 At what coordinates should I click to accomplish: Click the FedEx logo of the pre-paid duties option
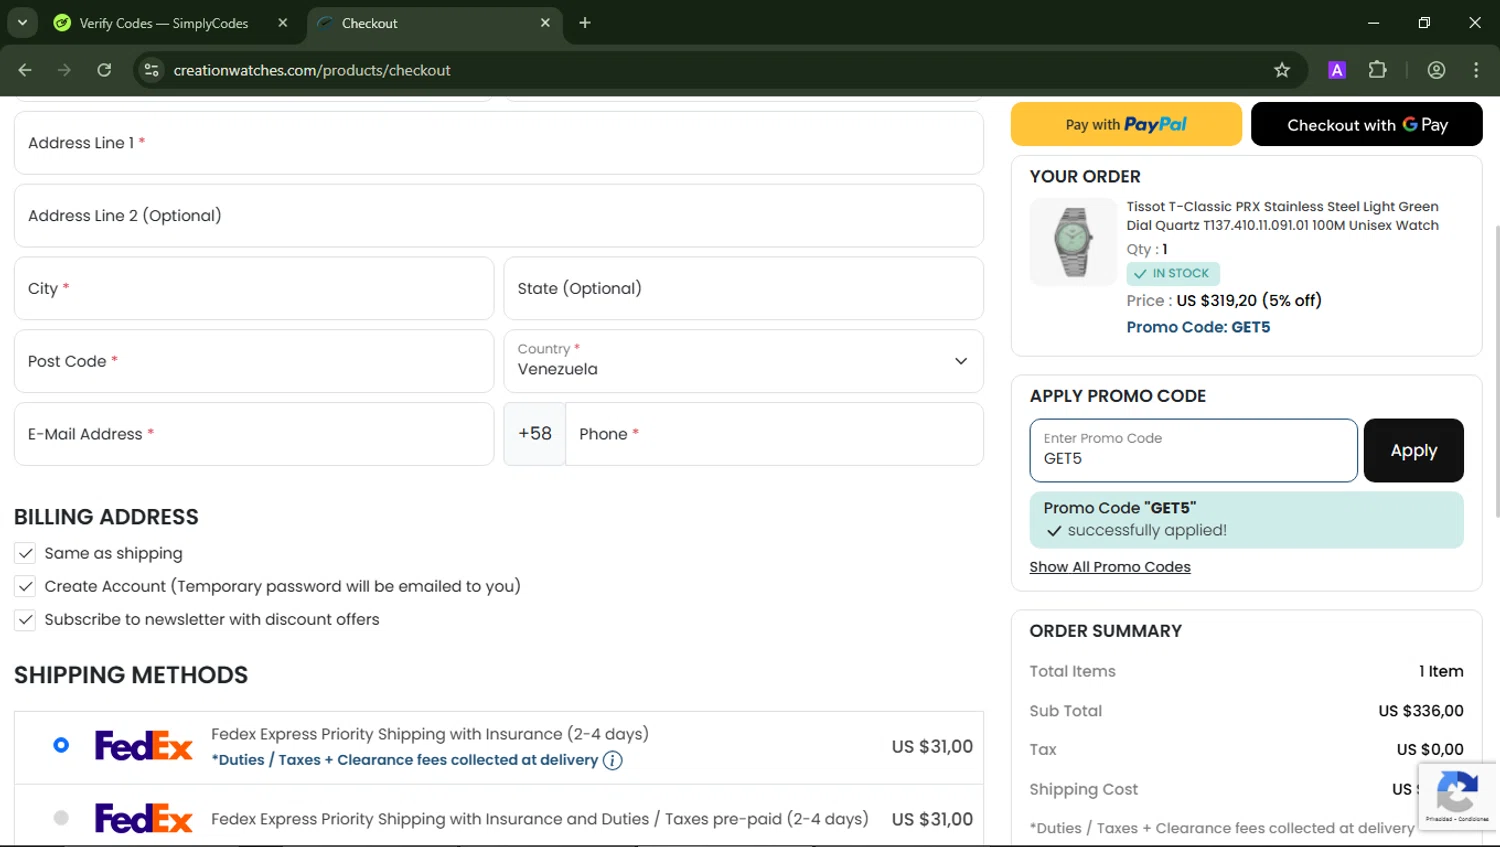144,819
